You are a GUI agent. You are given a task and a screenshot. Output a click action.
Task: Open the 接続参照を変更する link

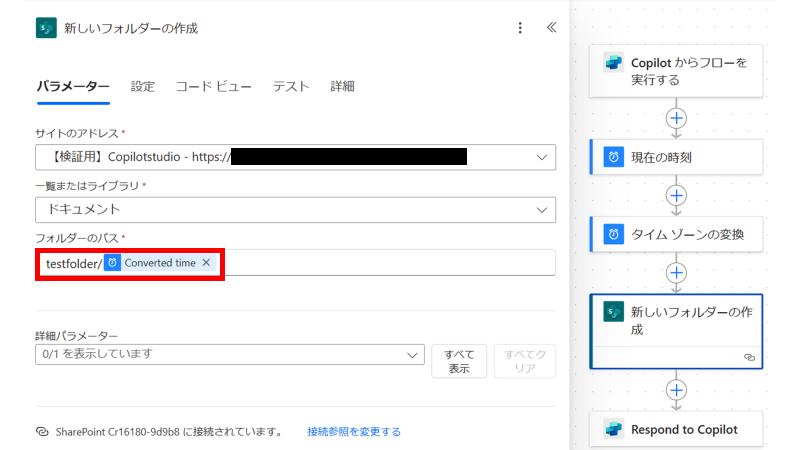coord(354,432)
